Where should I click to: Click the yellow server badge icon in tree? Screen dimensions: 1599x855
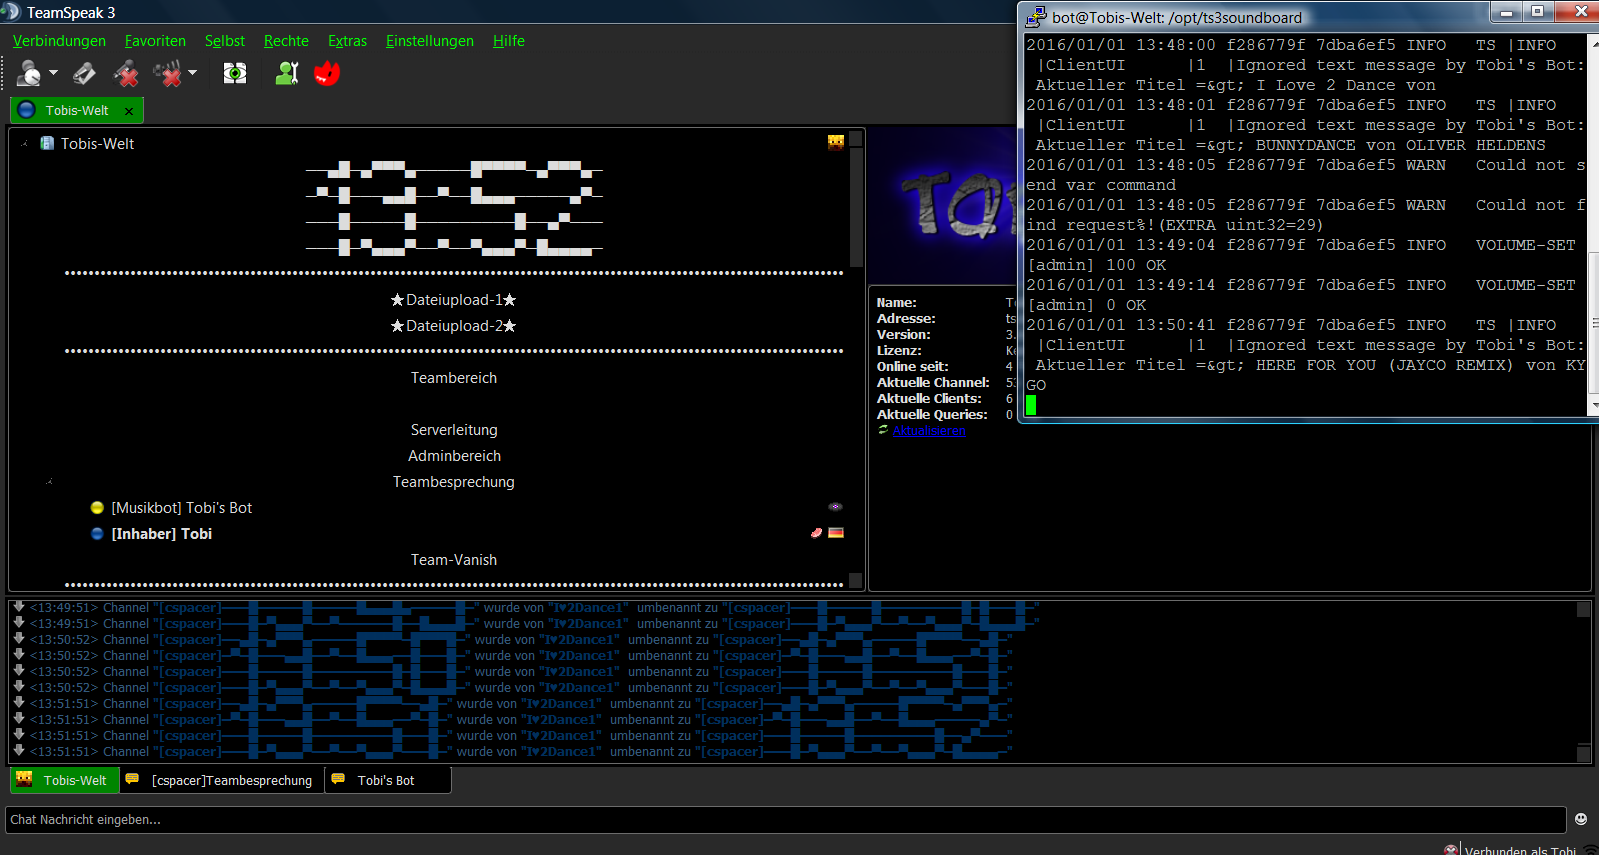[836, 142]
